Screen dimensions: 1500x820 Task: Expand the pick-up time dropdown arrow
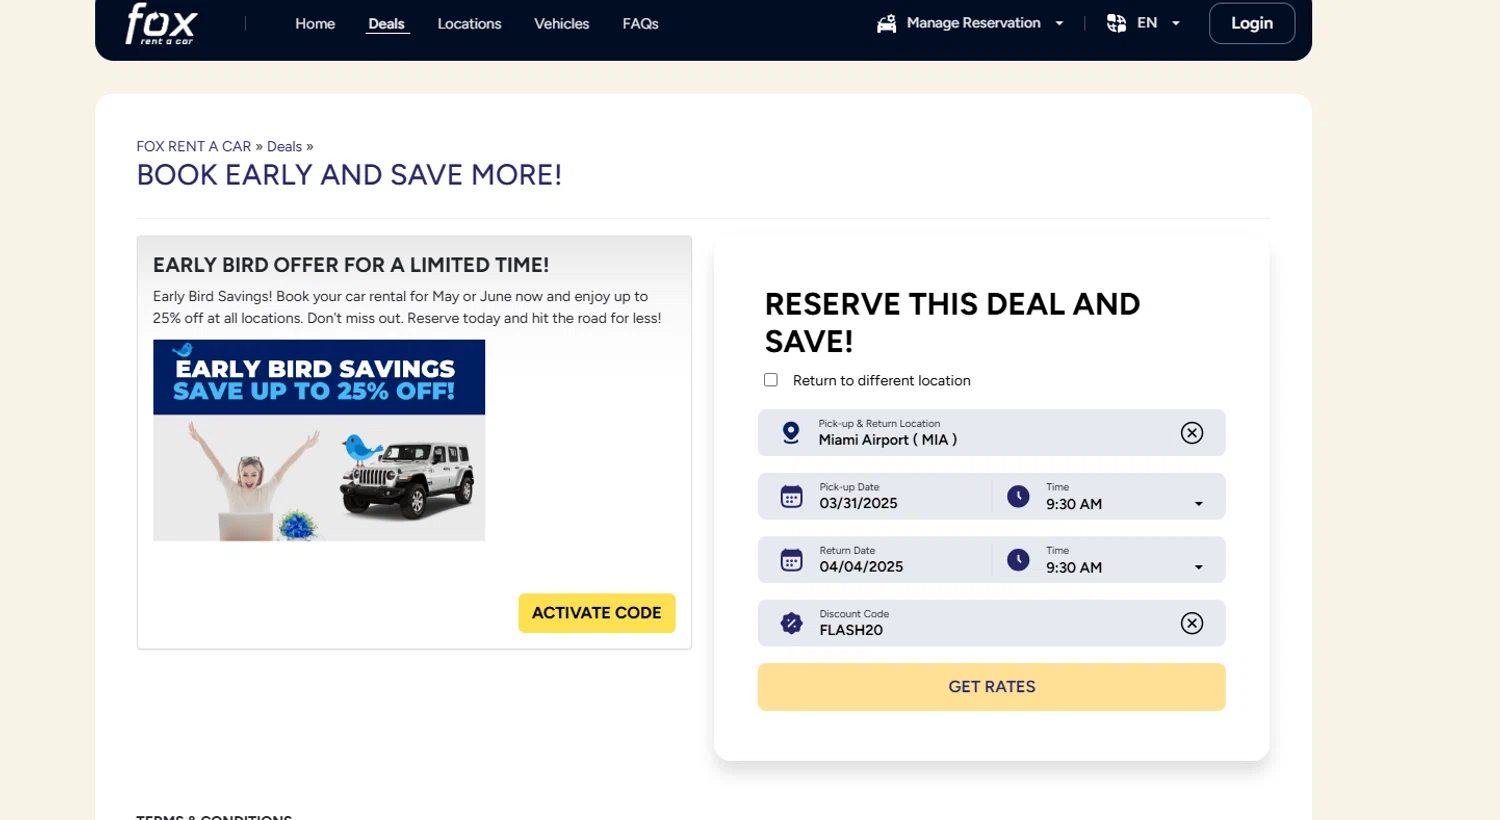click(x=1198, y=504)
